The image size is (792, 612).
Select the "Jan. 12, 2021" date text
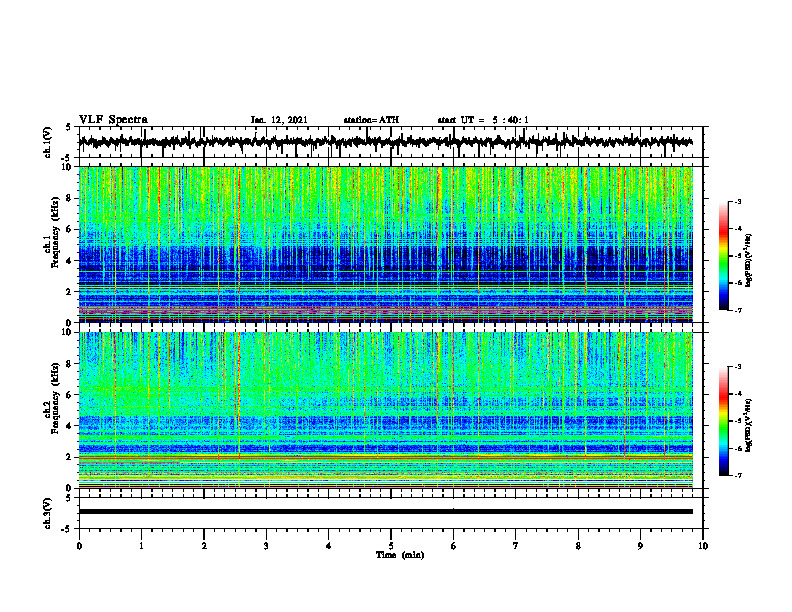(279, 120)
